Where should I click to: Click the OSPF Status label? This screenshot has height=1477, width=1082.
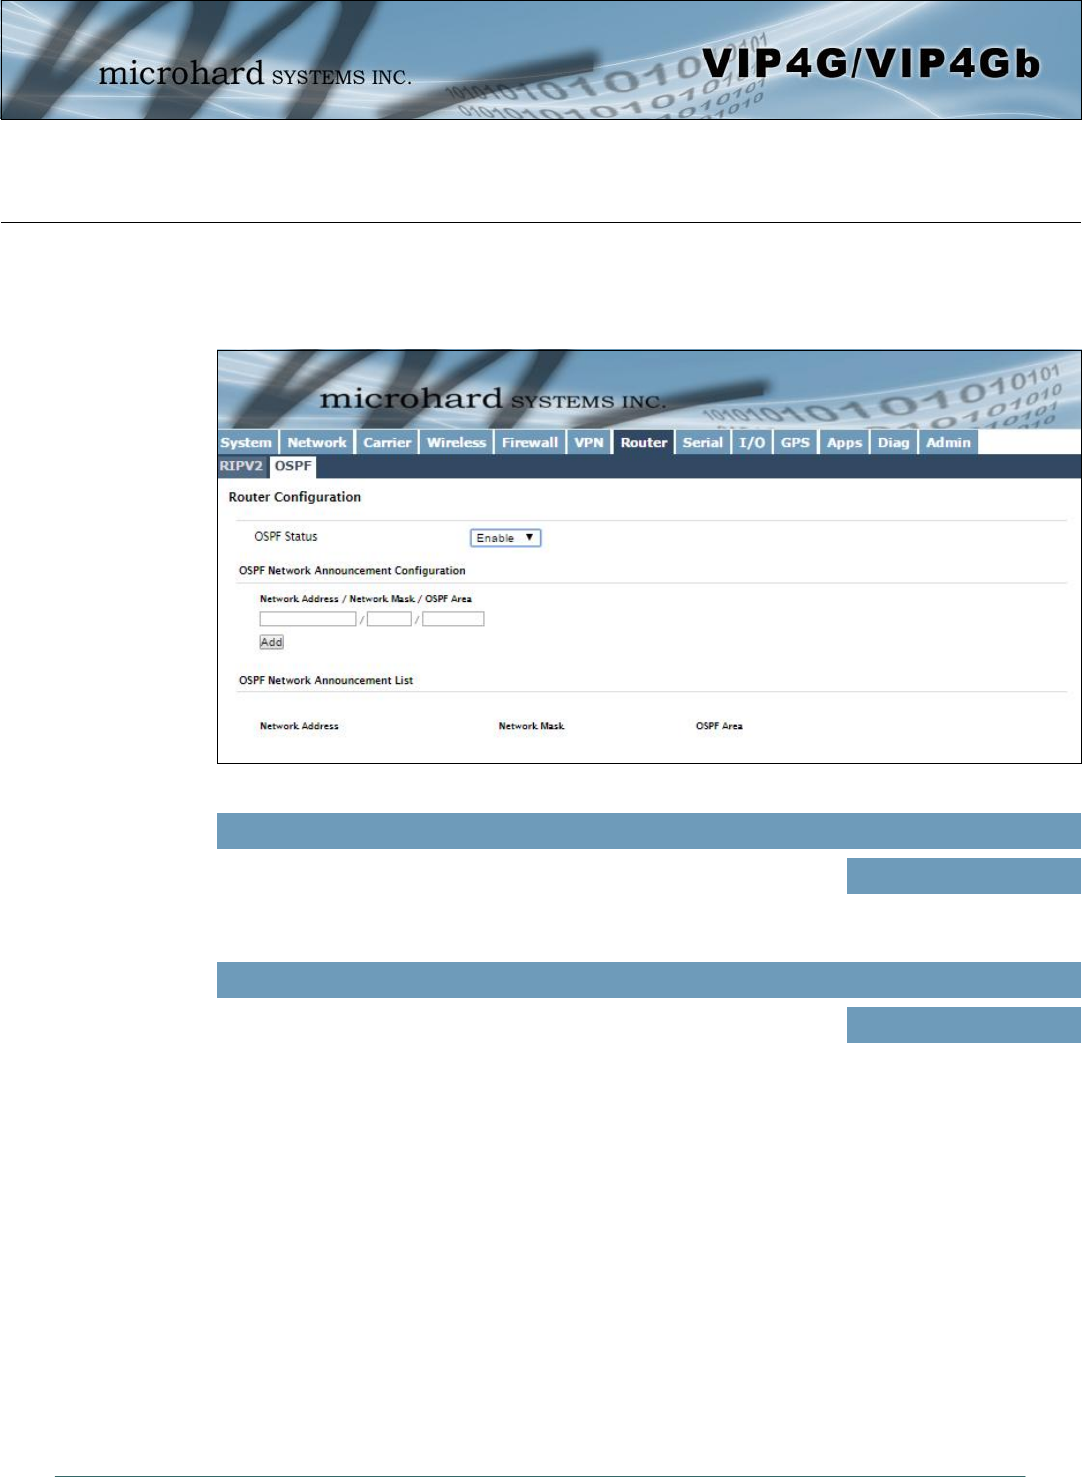[x=286, y=537]
